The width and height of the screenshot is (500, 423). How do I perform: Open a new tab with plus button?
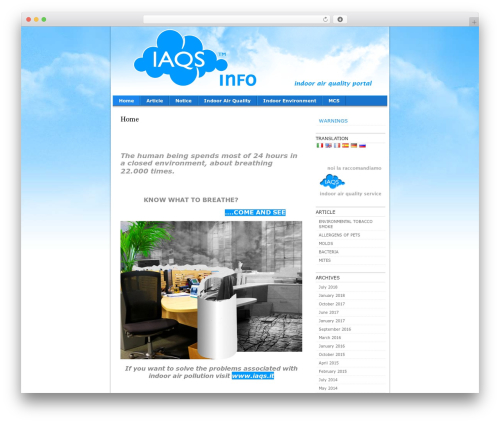(x=474, y=22)
